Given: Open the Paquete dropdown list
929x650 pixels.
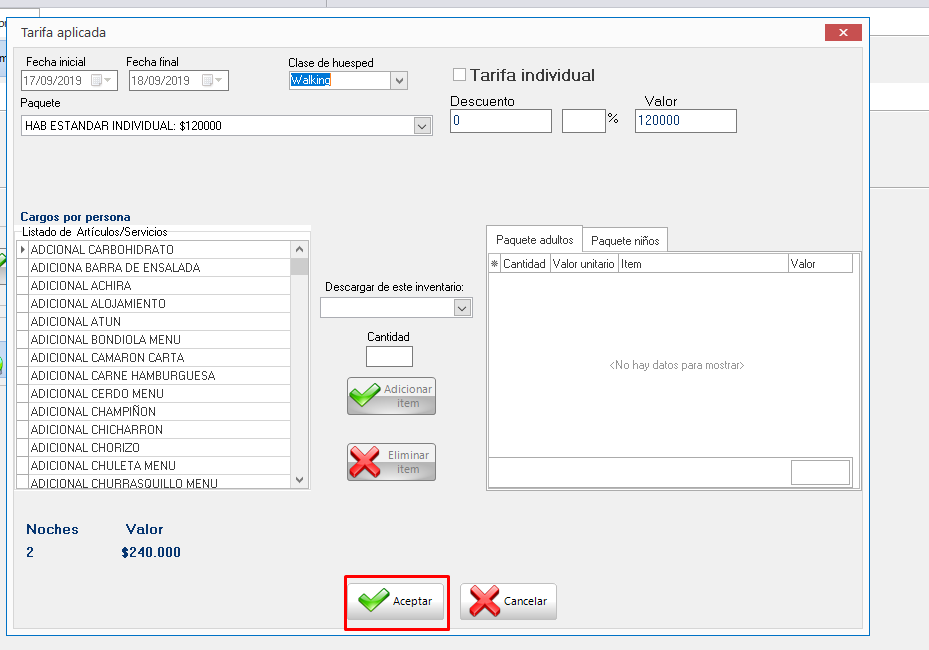Looking at the screenshot, I should 422,126.
